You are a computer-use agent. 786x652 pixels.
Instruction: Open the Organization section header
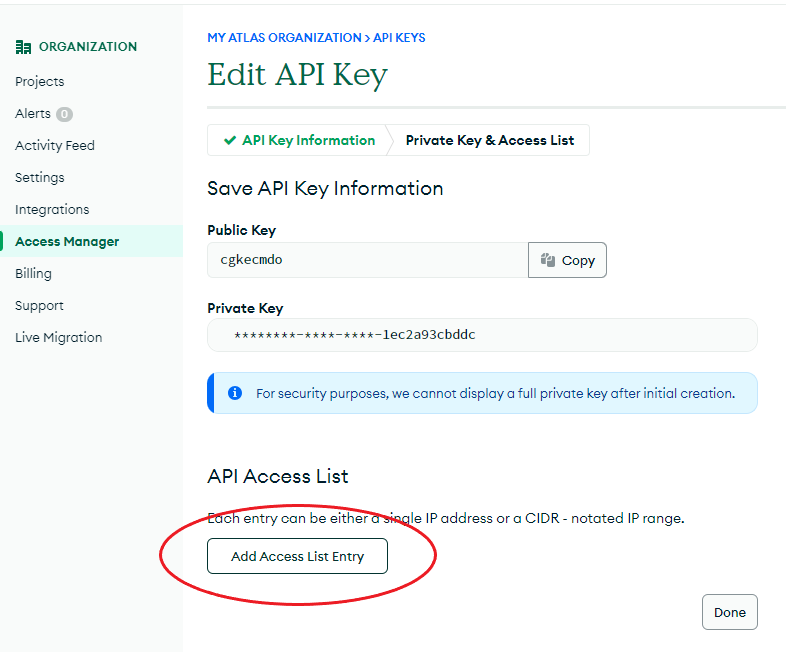click(x=76, y=47)
